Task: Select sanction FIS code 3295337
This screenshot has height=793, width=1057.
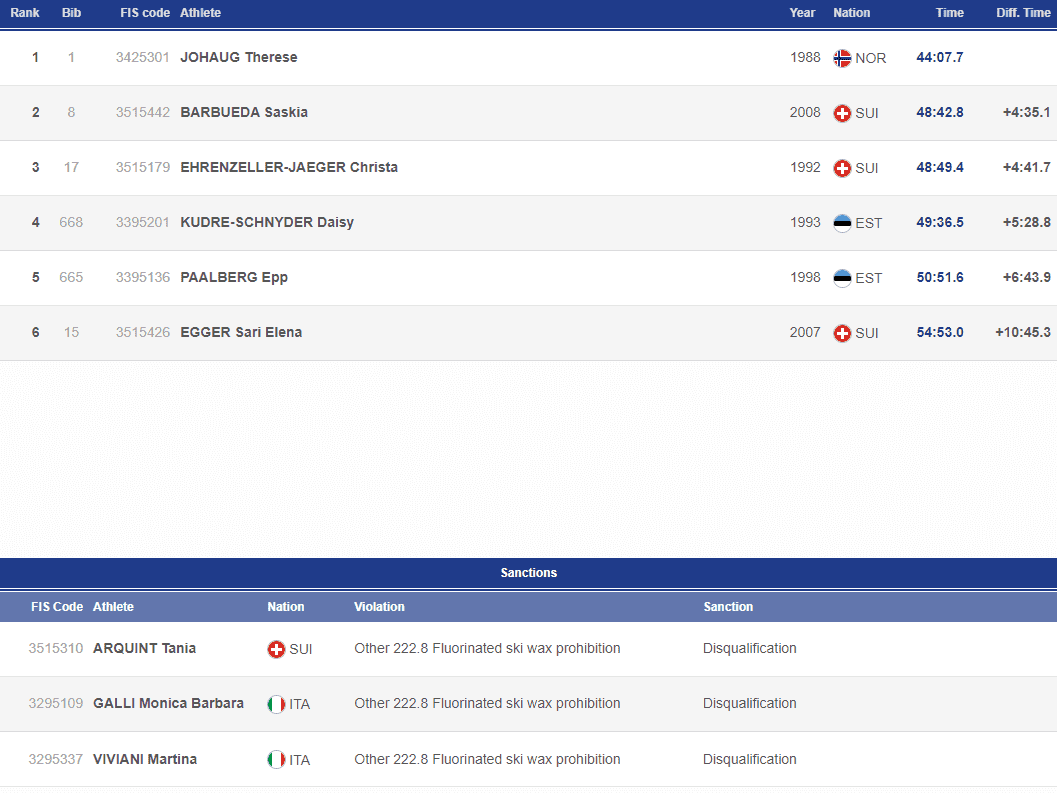Action: [55, 759]
